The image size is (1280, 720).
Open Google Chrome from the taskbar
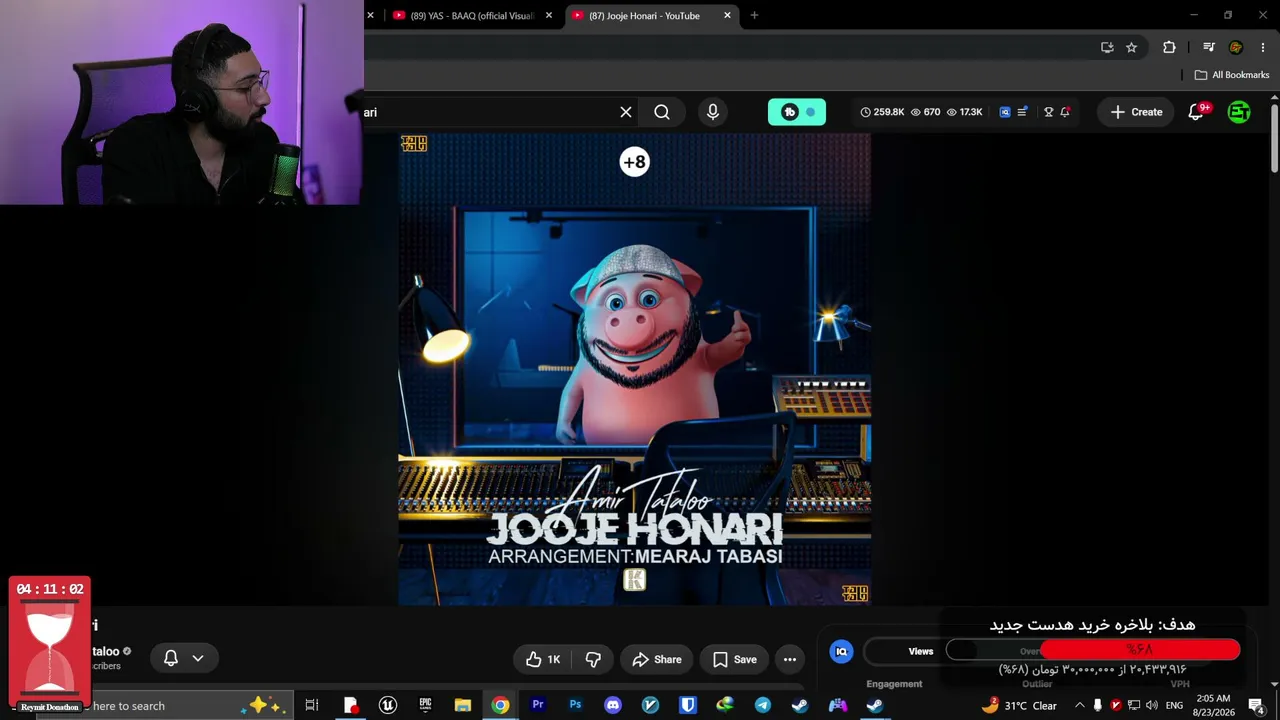[x=500, y=706]
